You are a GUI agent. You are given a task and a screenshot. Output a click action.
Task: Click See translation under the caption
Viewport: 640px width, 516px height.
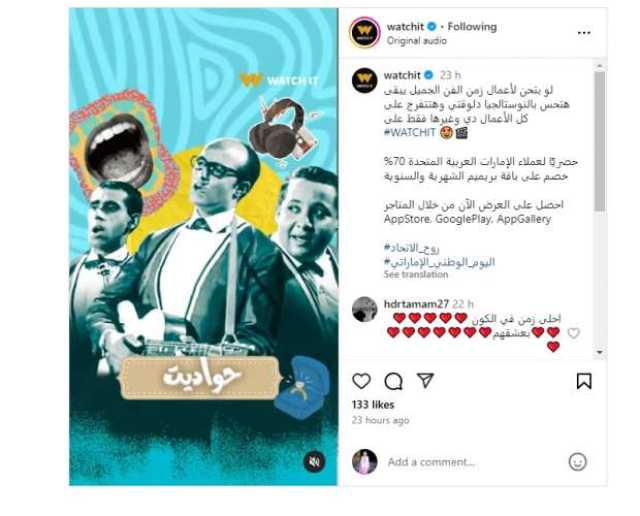[416, 274]
